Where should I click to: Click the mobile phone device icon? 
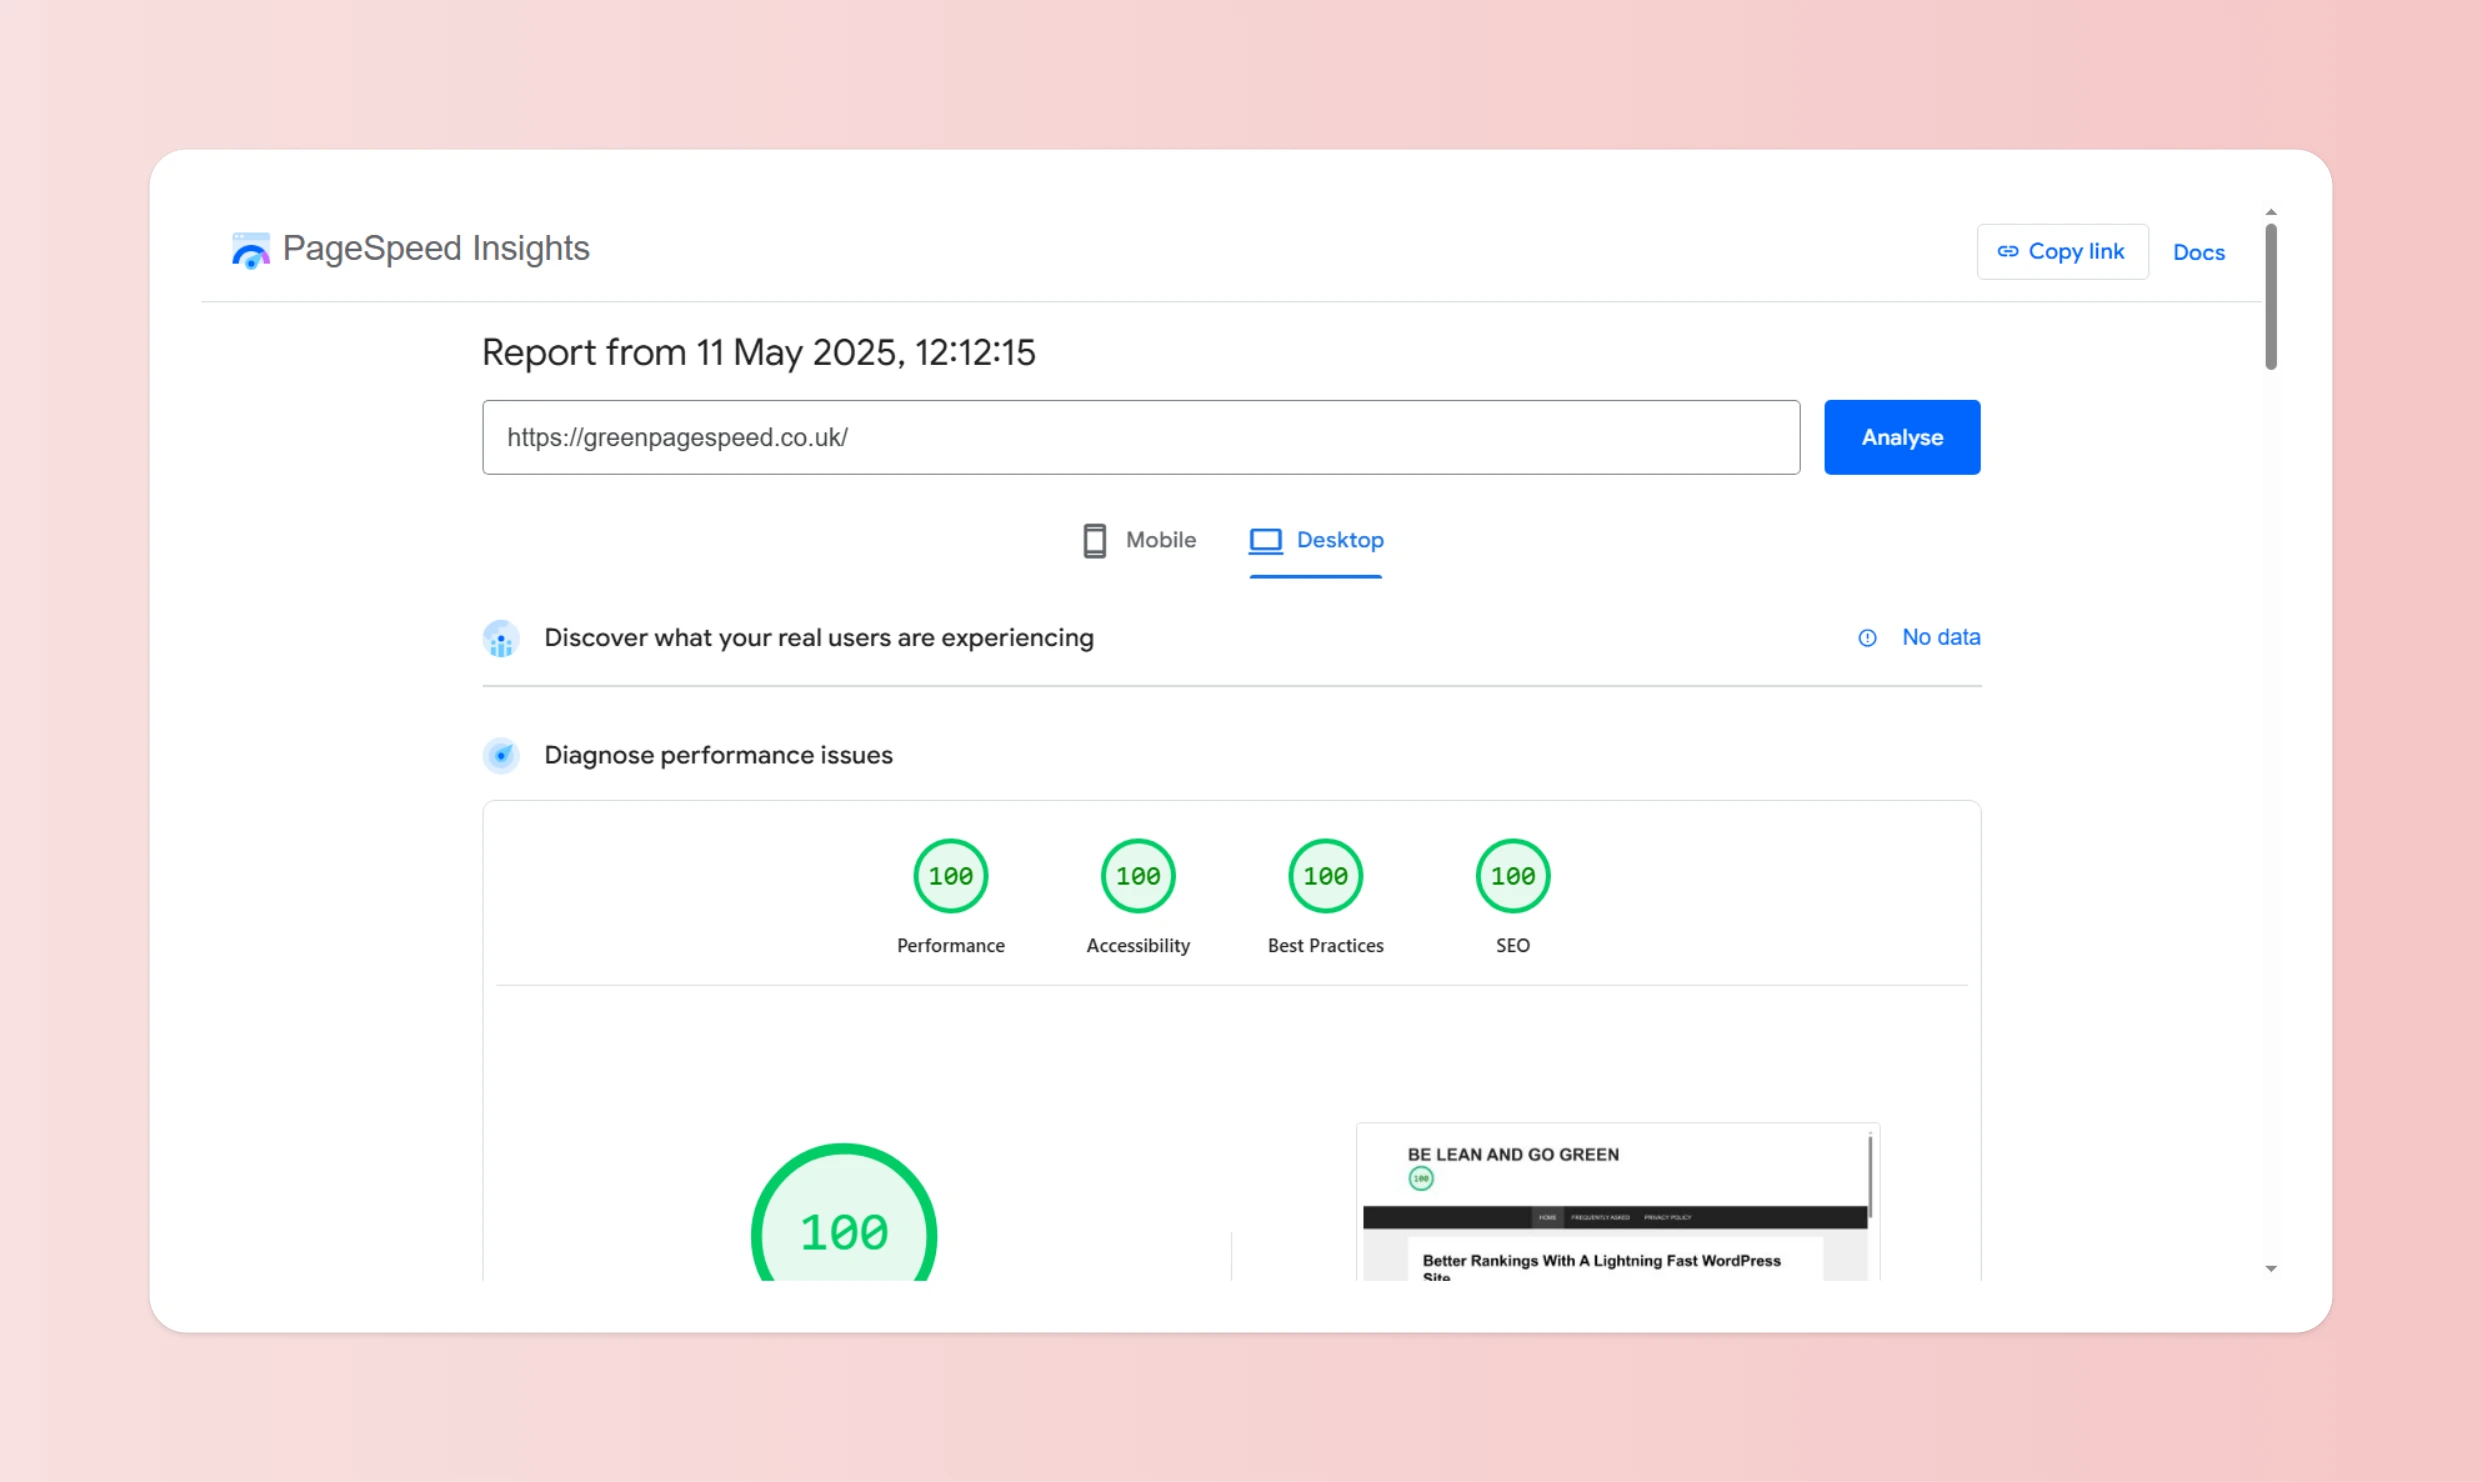point(1094,541)
